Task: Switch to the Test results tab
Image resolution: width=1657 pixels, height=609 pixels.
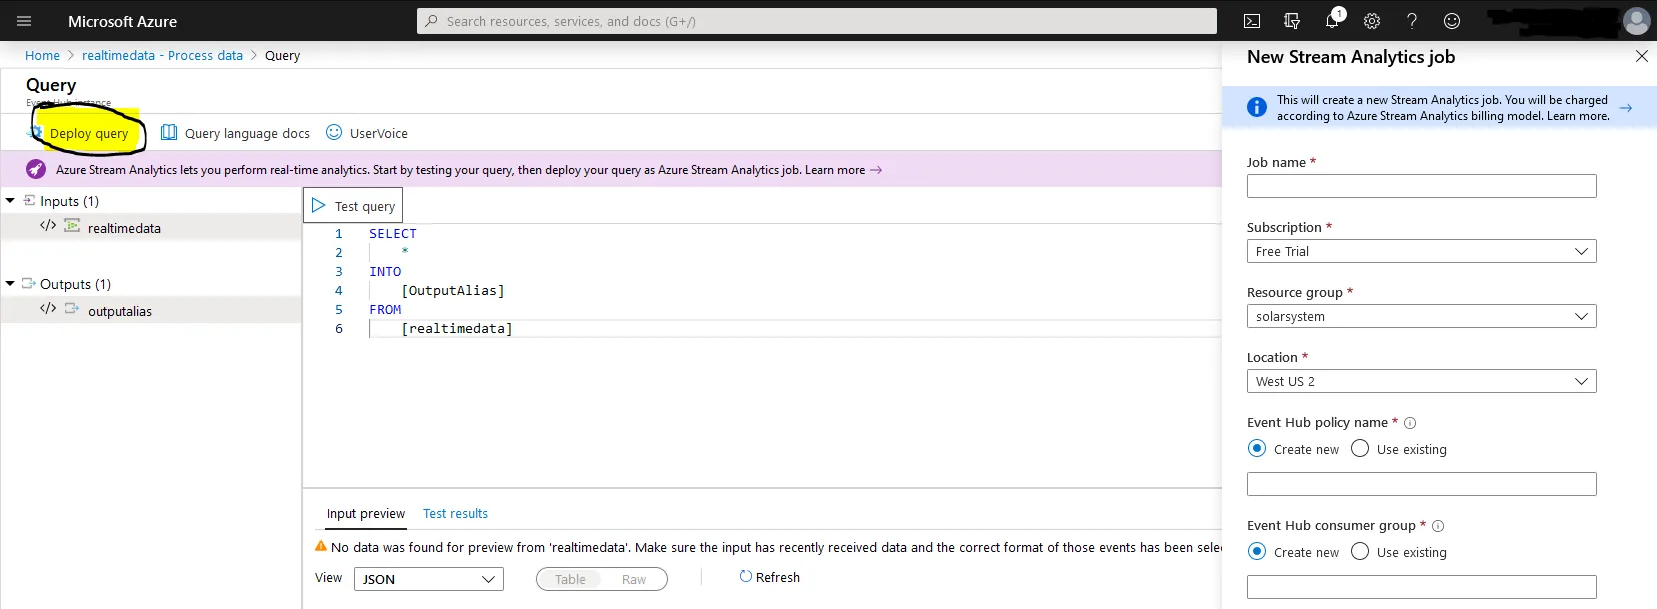Action: click(455, 513)
